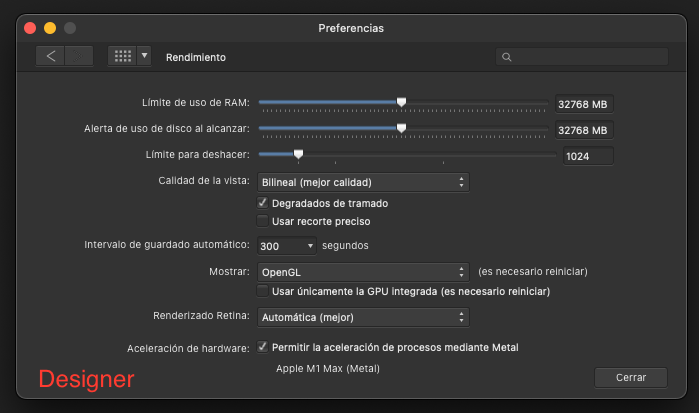
Task: Click the disk usage alert slider handle
Action: pos(401,128)
